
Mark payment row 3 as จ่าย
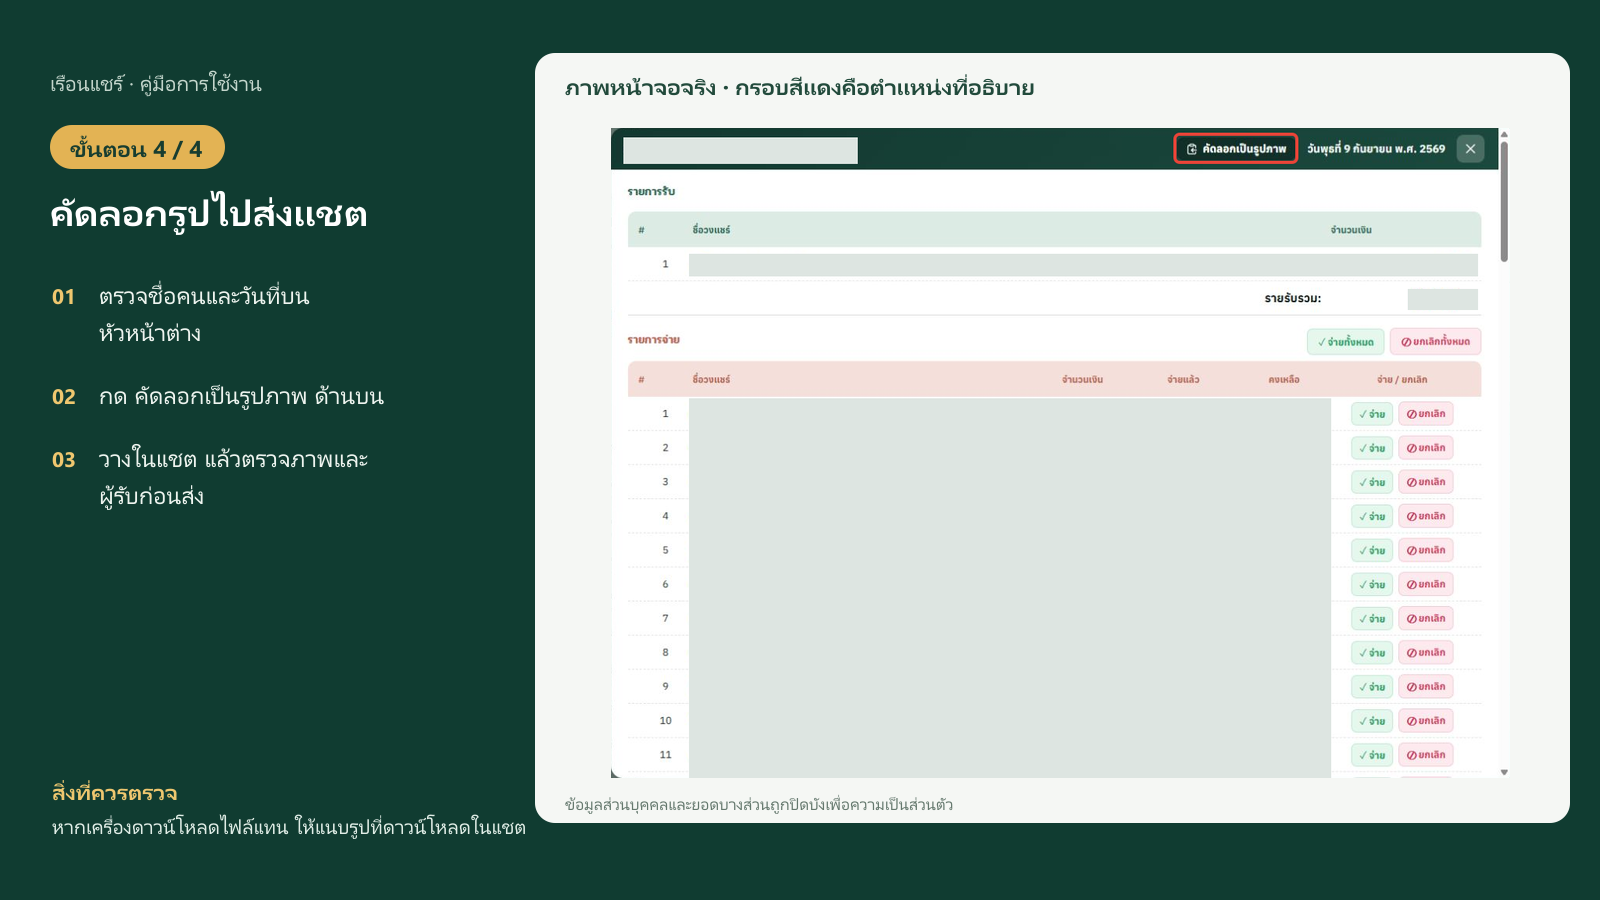point(1372,482)
